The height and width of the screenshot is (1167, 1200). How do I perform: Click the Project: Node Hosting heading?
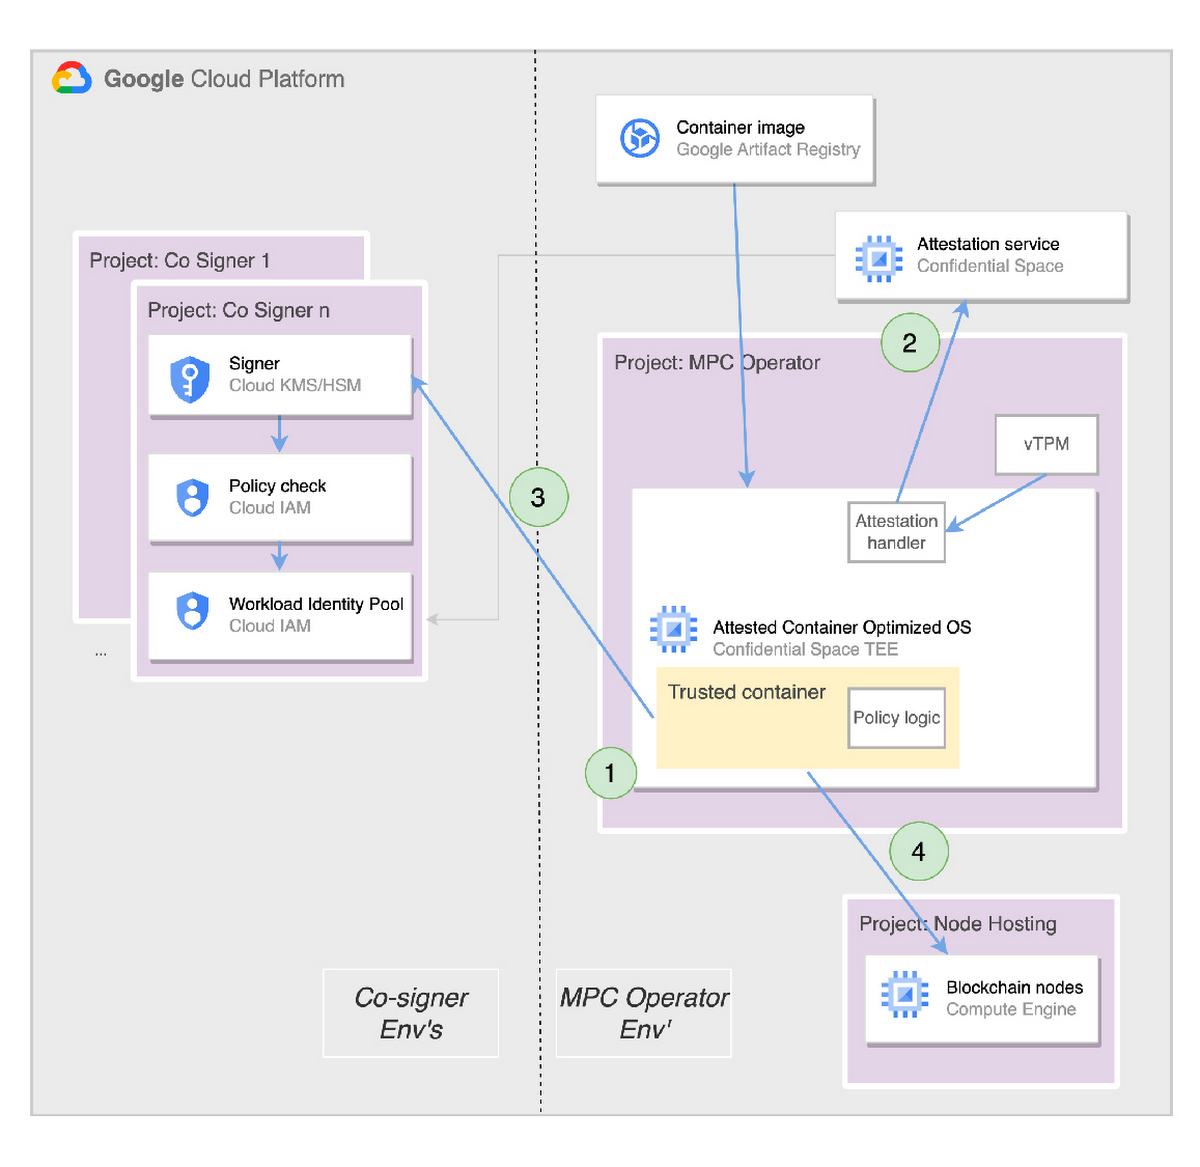[x=957, y=924]
